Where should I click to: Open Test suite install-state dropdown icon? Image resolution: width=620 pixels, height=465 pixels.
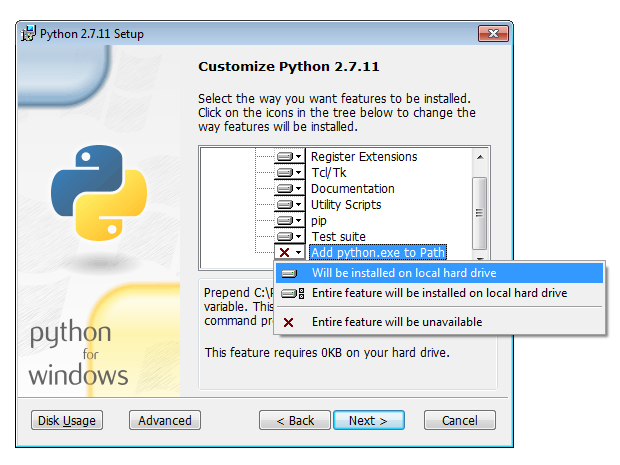289,236
